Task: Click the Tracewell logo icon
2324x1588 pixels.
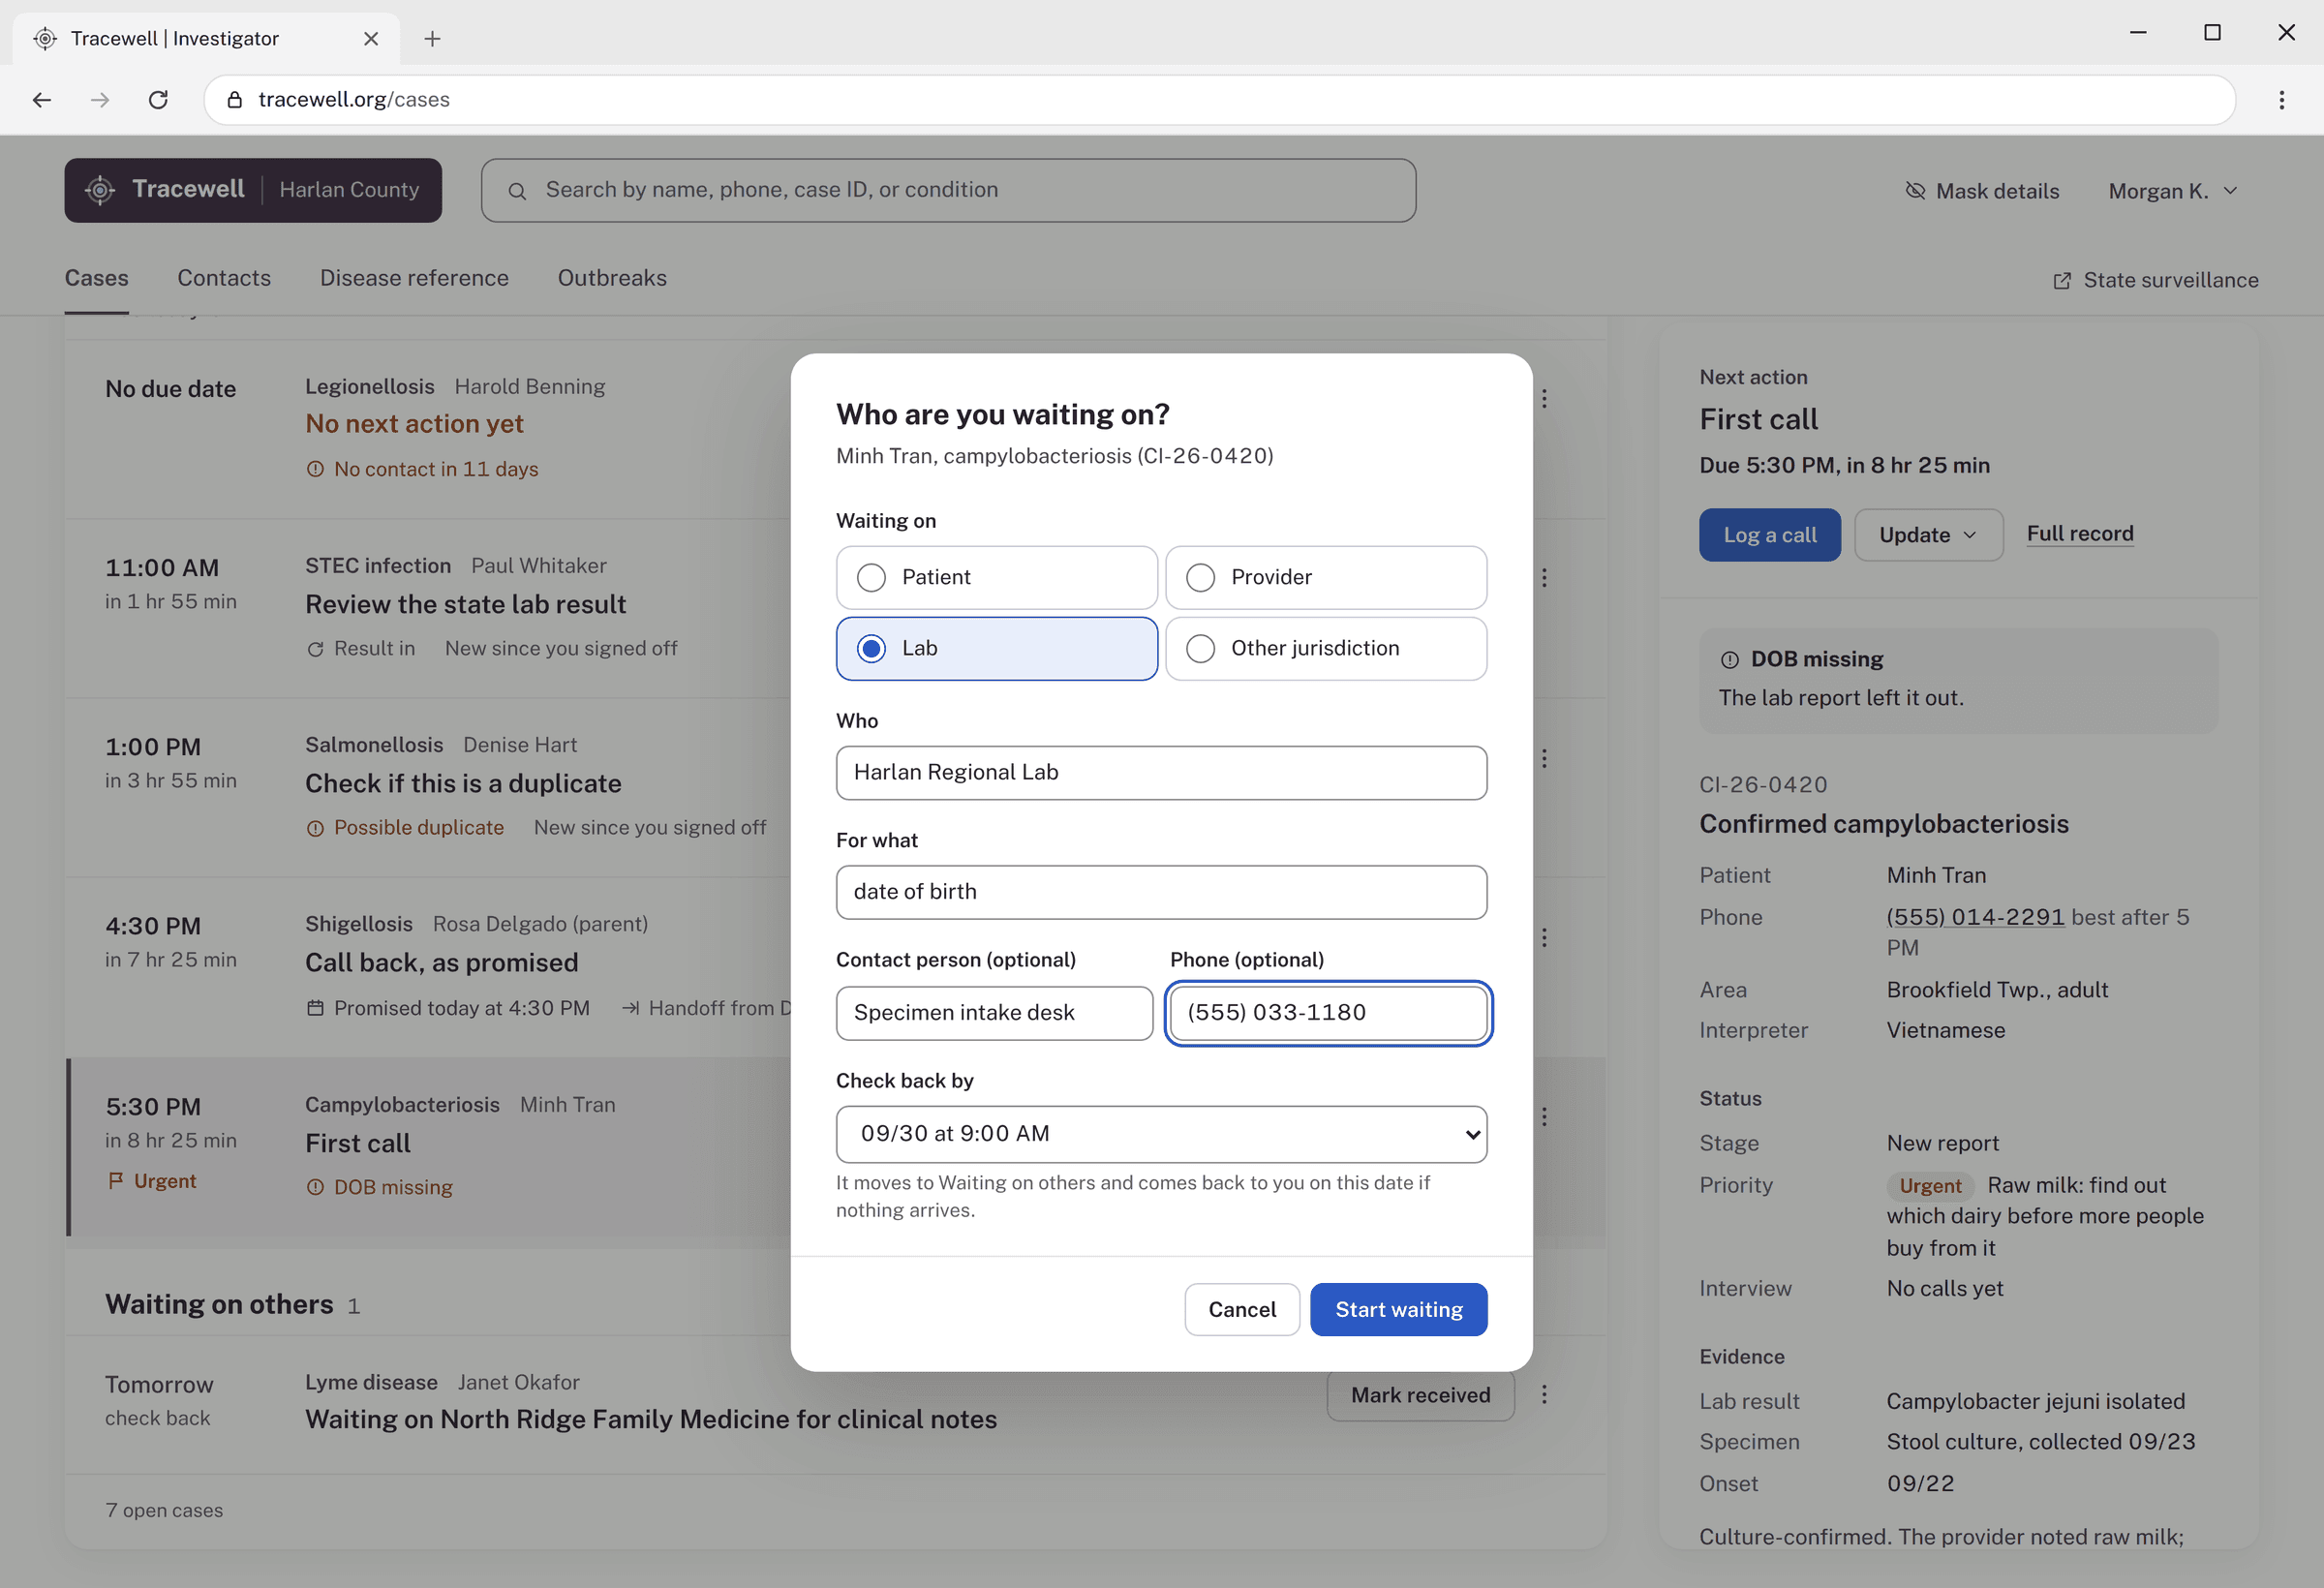Action: 100,190
